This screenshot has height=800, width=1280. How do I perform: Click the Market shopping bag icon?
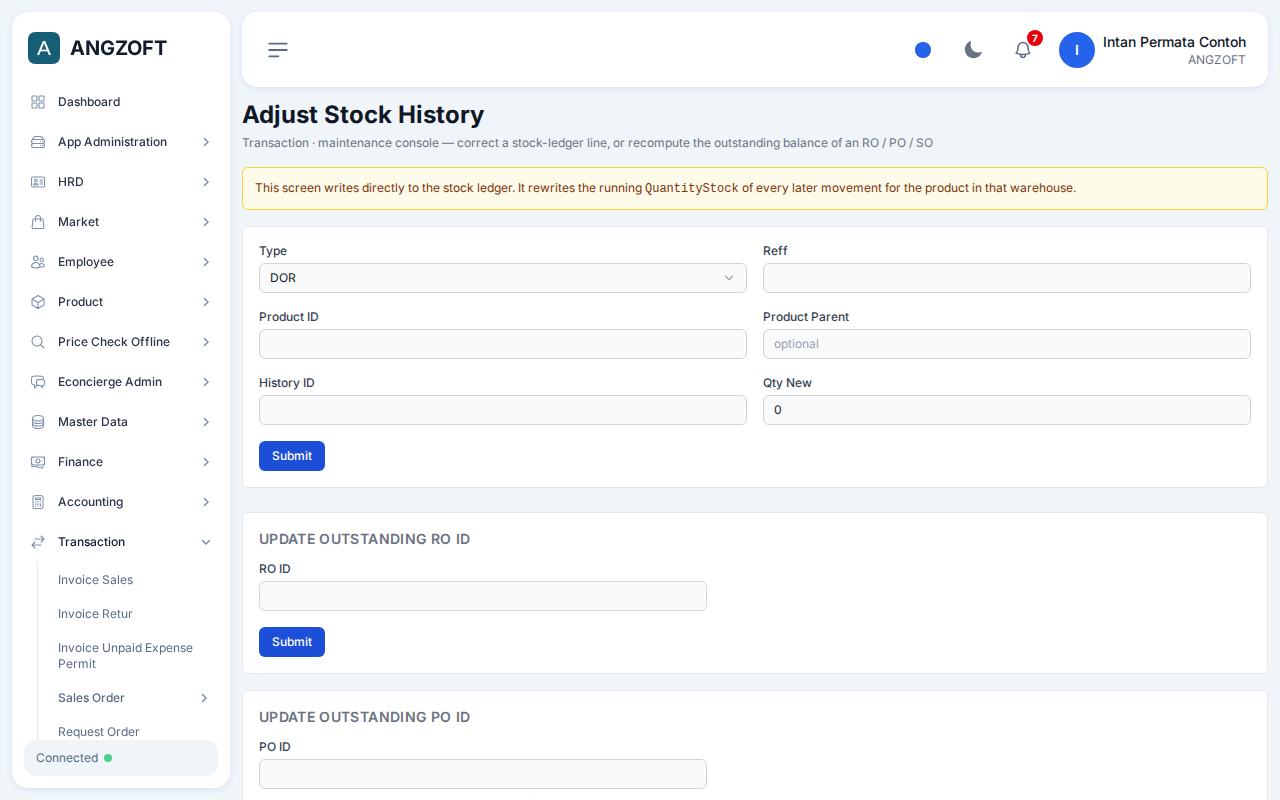(x=38, y=222)
